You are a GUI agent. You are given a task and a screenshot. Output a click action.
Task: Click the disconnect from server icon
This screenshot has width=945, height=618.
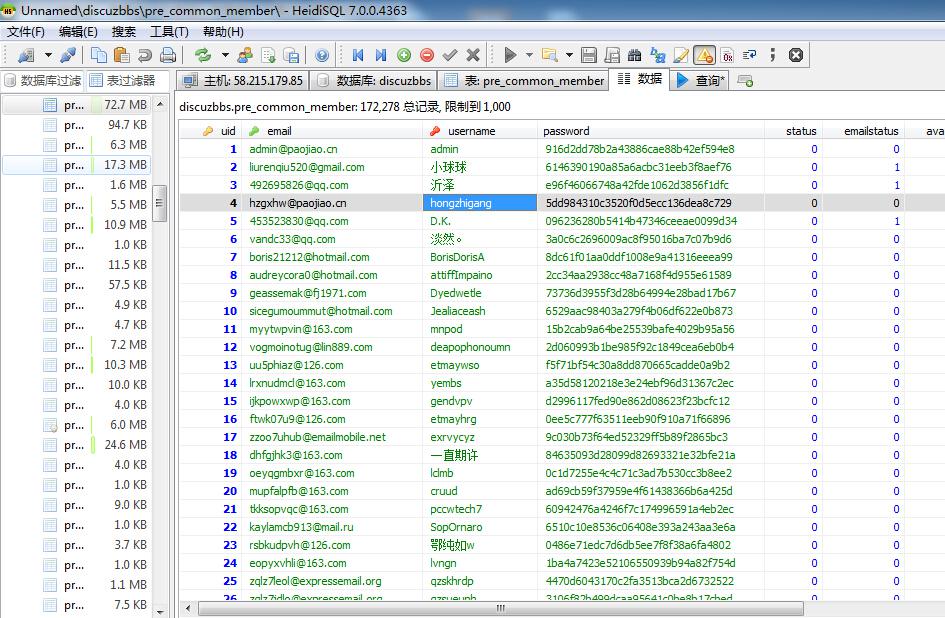68,55
